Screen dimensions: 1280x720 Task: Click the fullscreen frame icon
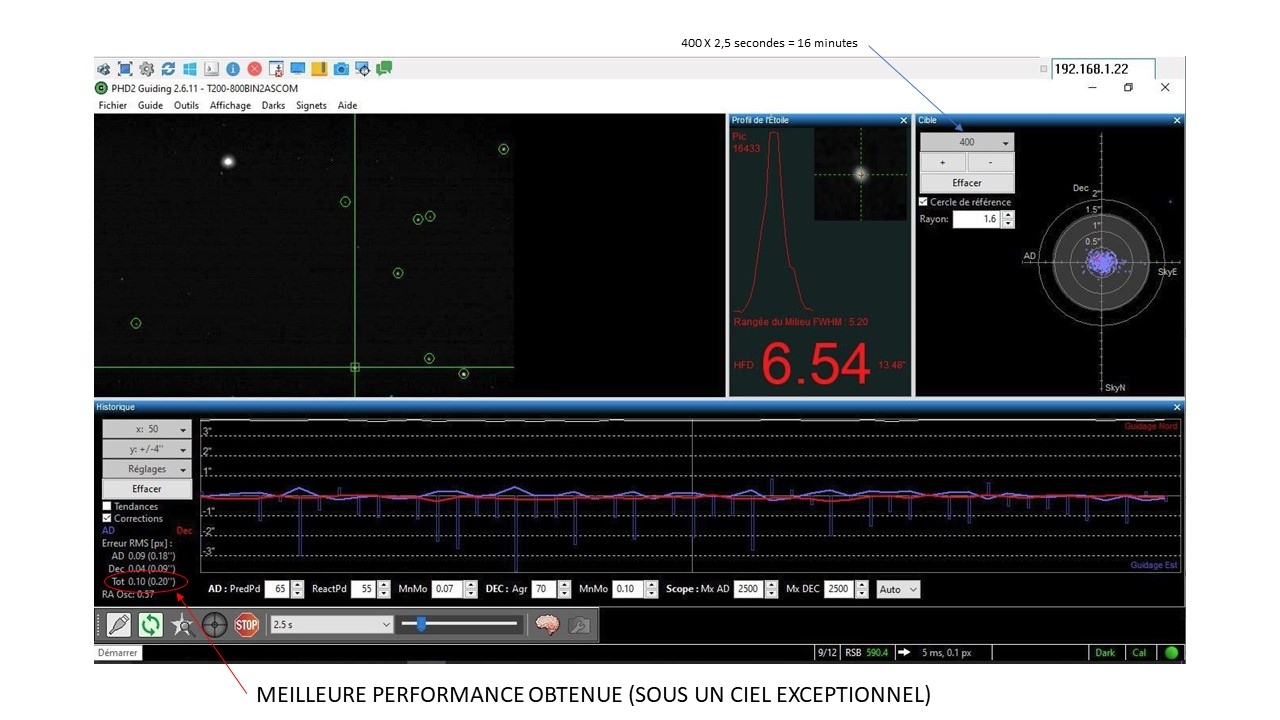[125, 69]
